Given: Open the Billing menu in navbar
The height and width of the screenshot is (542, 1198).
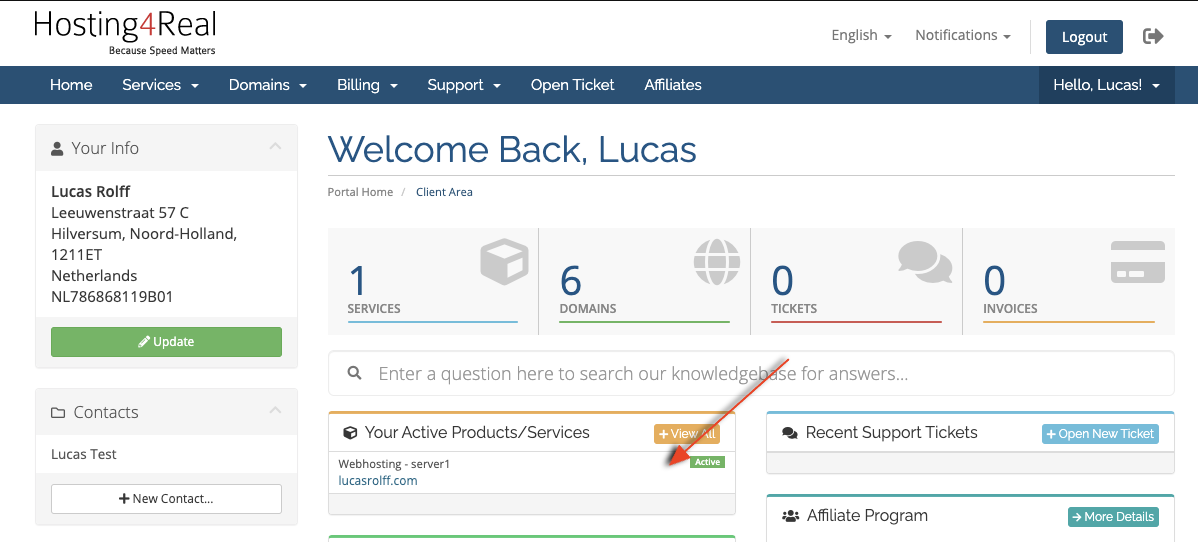Looking at the screenshot, I should [367, 85].
